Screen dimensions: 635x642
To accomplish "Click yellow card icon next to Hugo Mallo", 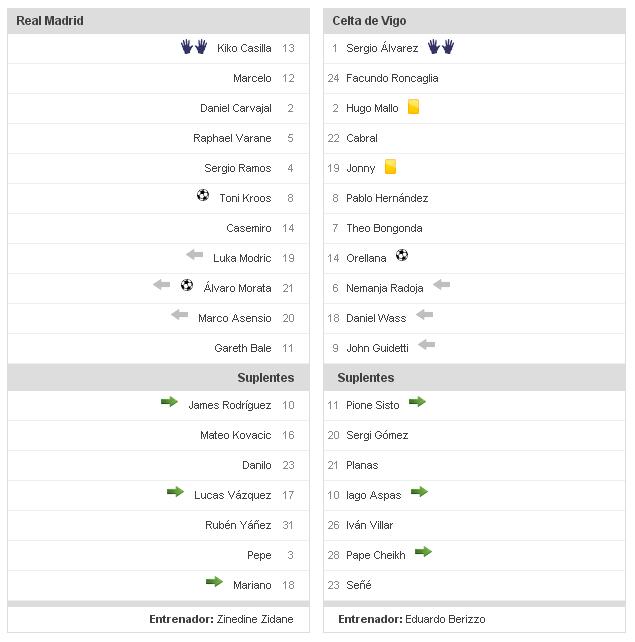I will pyautogui.click(x=413, y=107).
